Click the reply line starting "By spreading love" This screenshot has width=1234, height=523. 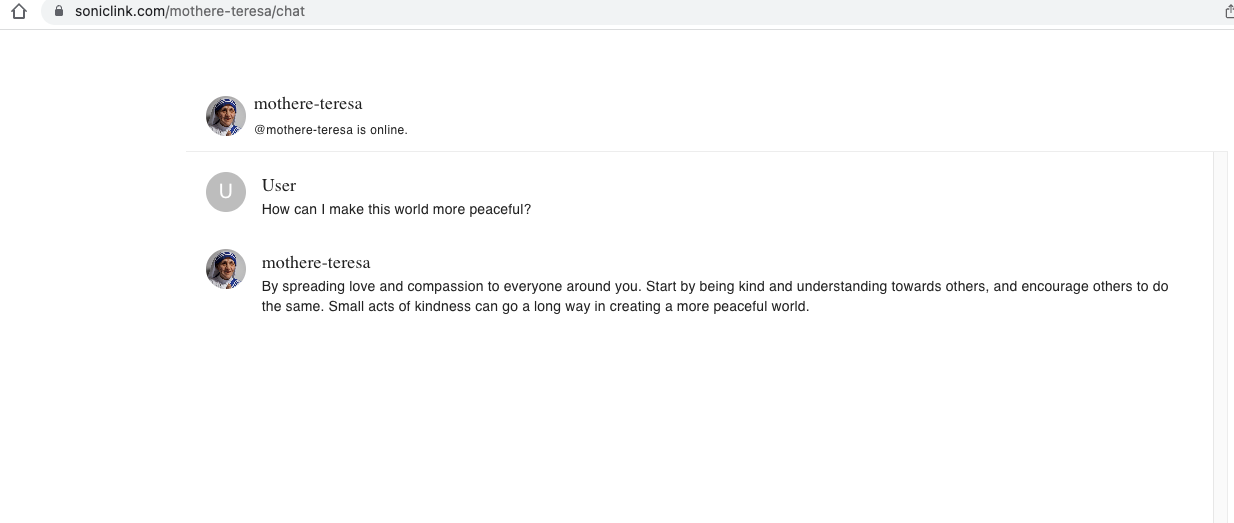pos(715,286)
